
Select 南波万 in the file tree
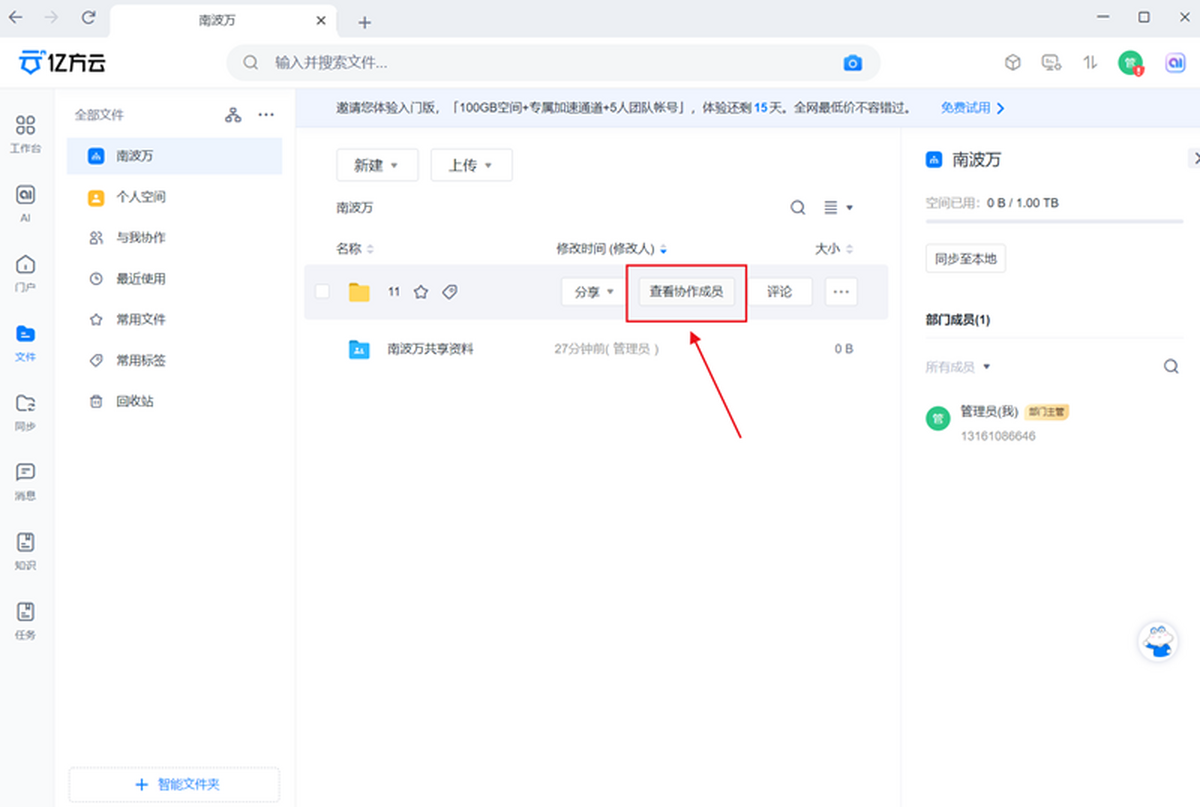point(174,156)
